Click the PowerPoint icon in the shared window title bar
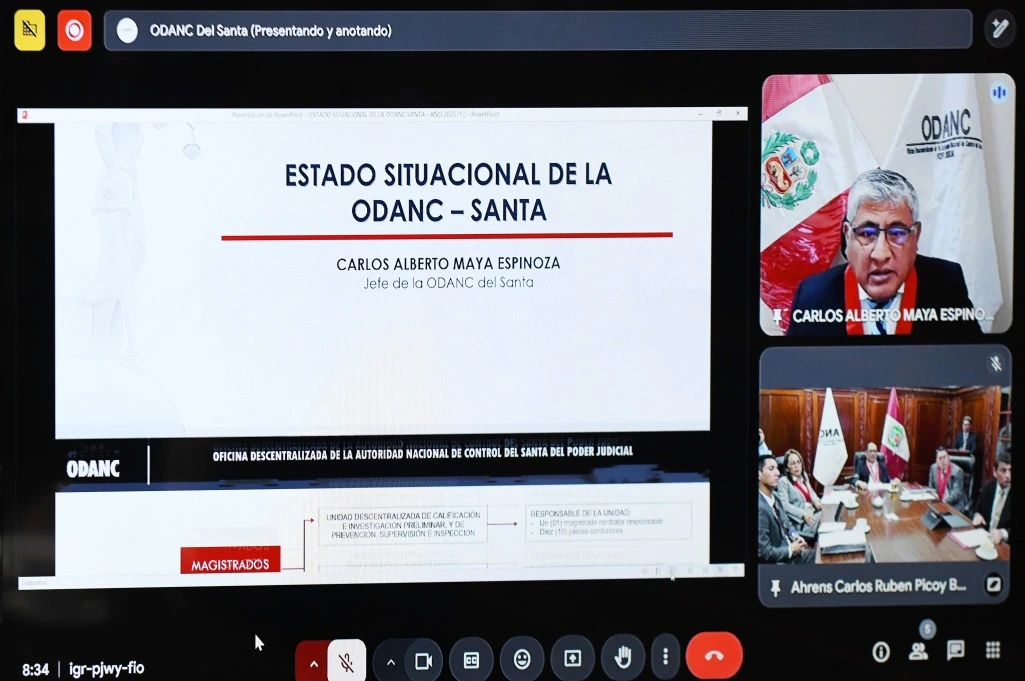 pyautogui.click(x=25, y=115)
